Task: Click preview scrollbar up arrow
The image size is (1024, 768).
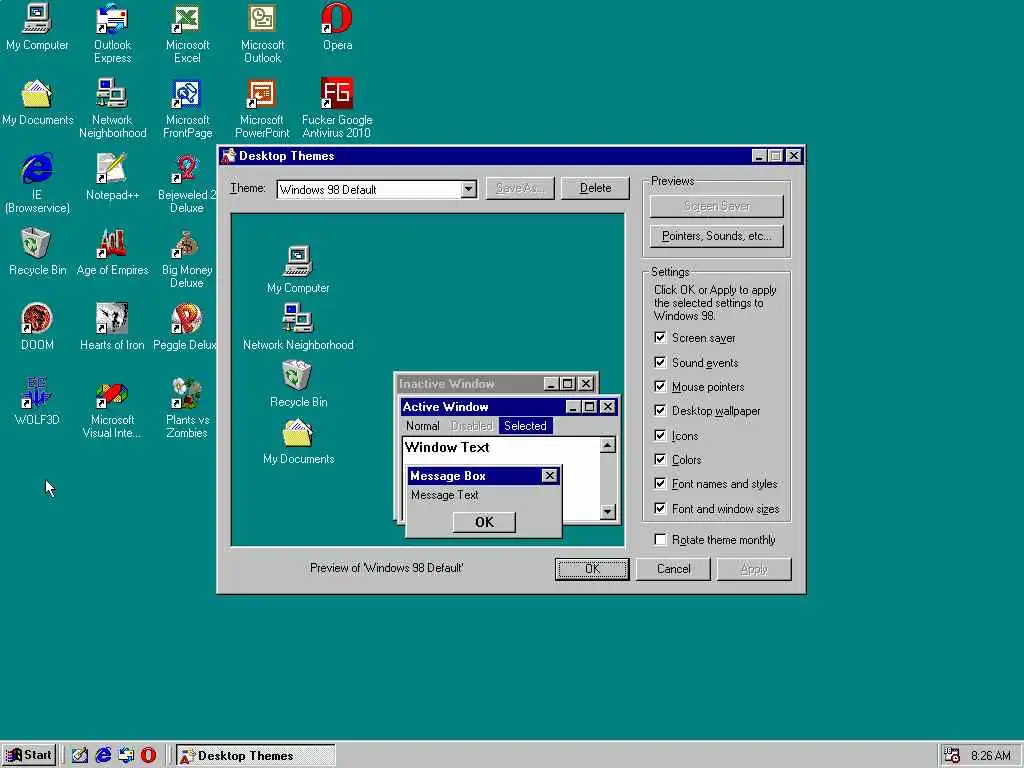Action: click(607, 445)
